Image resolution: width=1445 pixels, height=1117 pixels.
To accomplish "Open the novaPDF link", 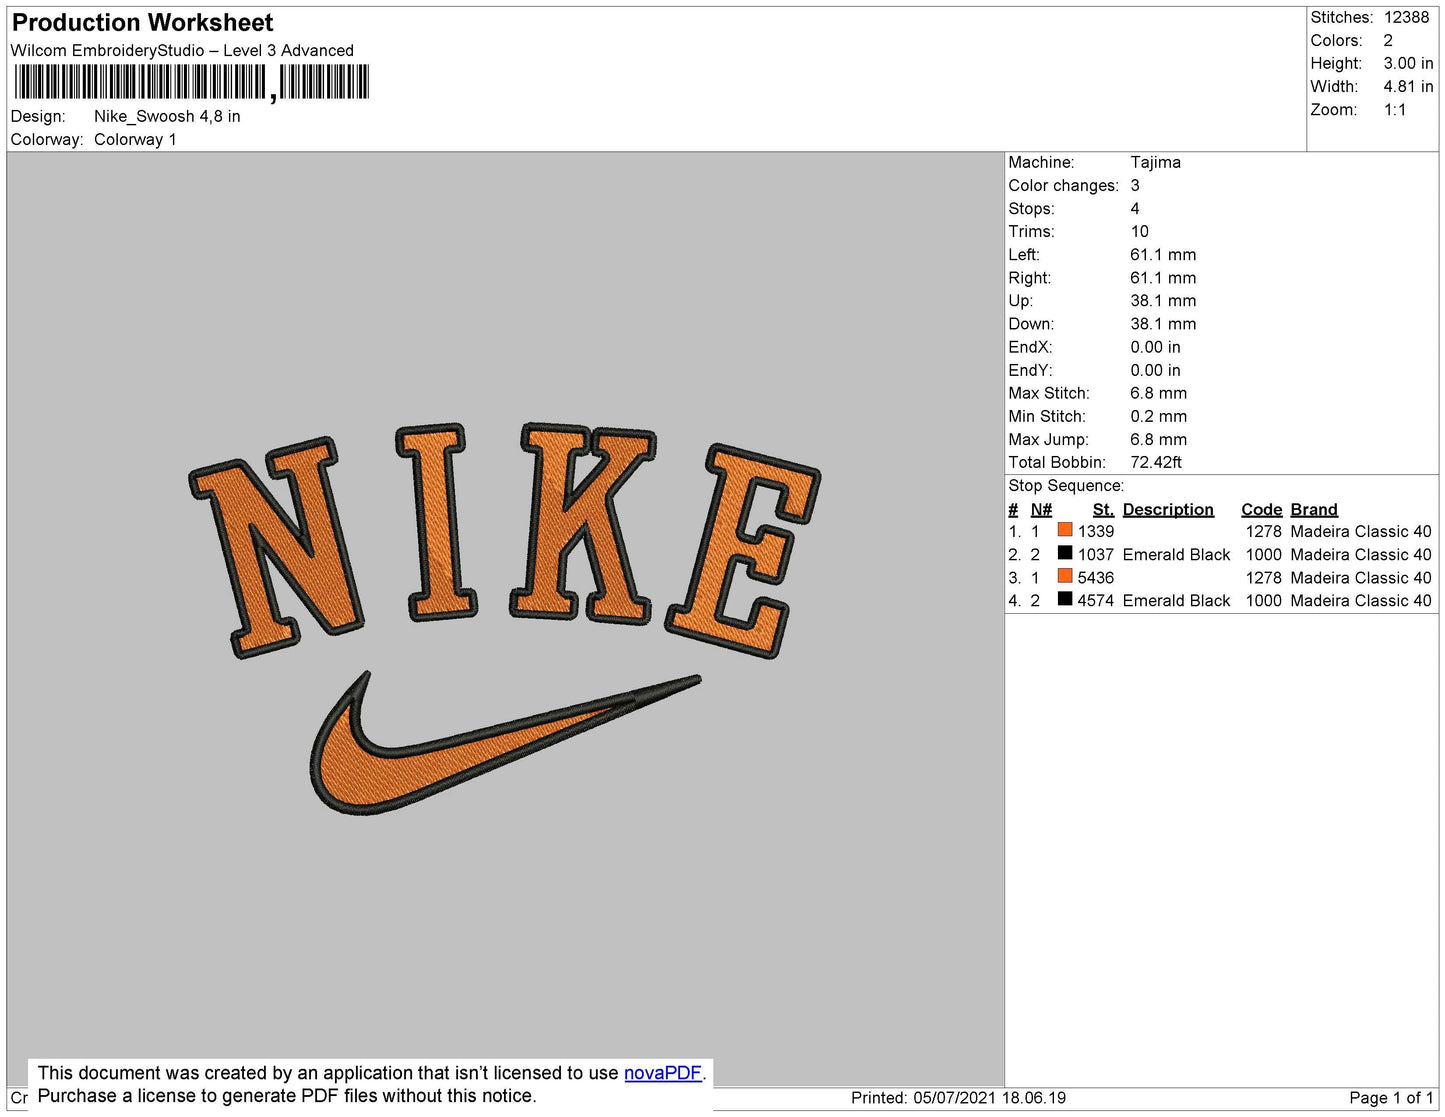I will [663, 1073].
